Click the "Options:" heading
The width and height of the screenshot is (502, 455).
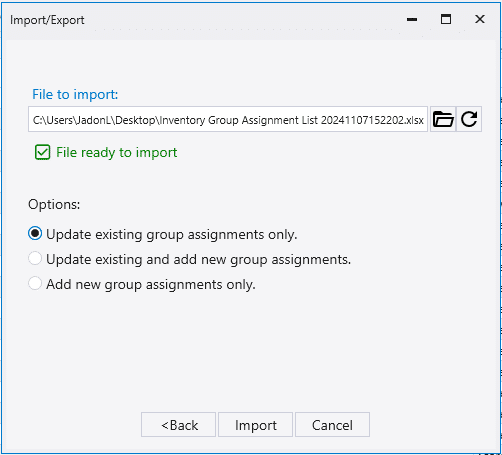coord(54,204)
